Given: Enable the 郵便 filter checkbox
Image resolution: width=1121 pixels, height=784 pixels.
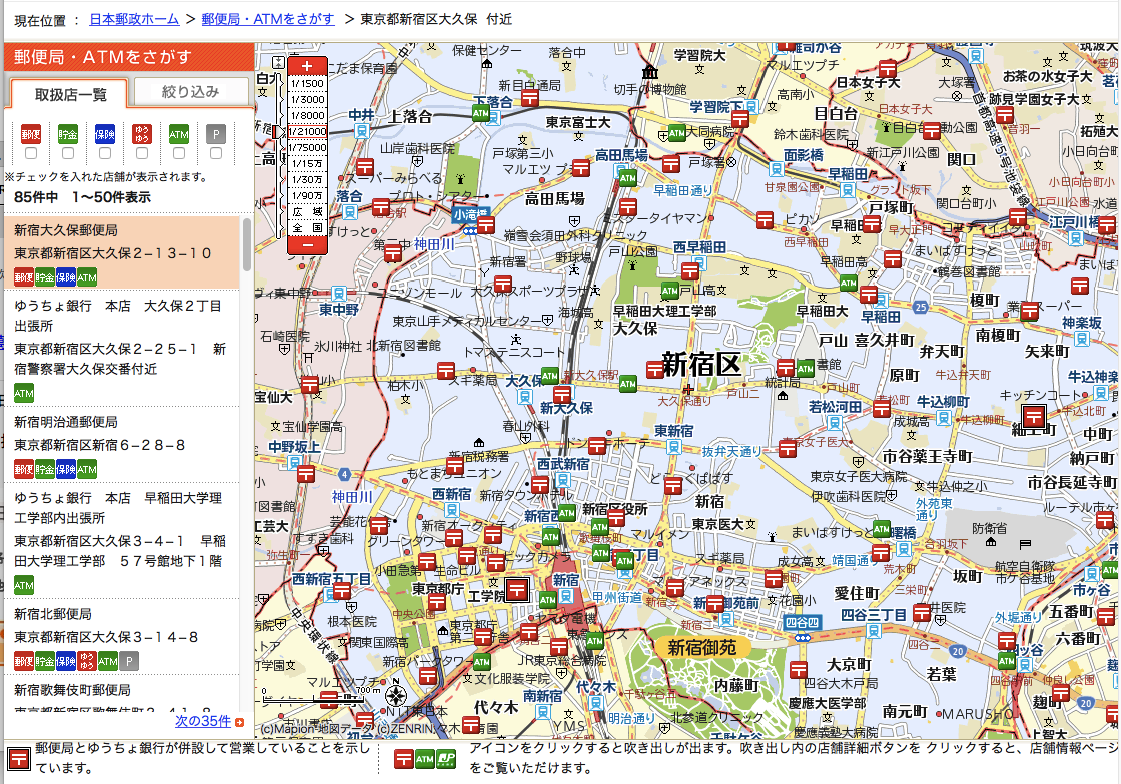Looking at the screenshot, I should coord(31,153).
